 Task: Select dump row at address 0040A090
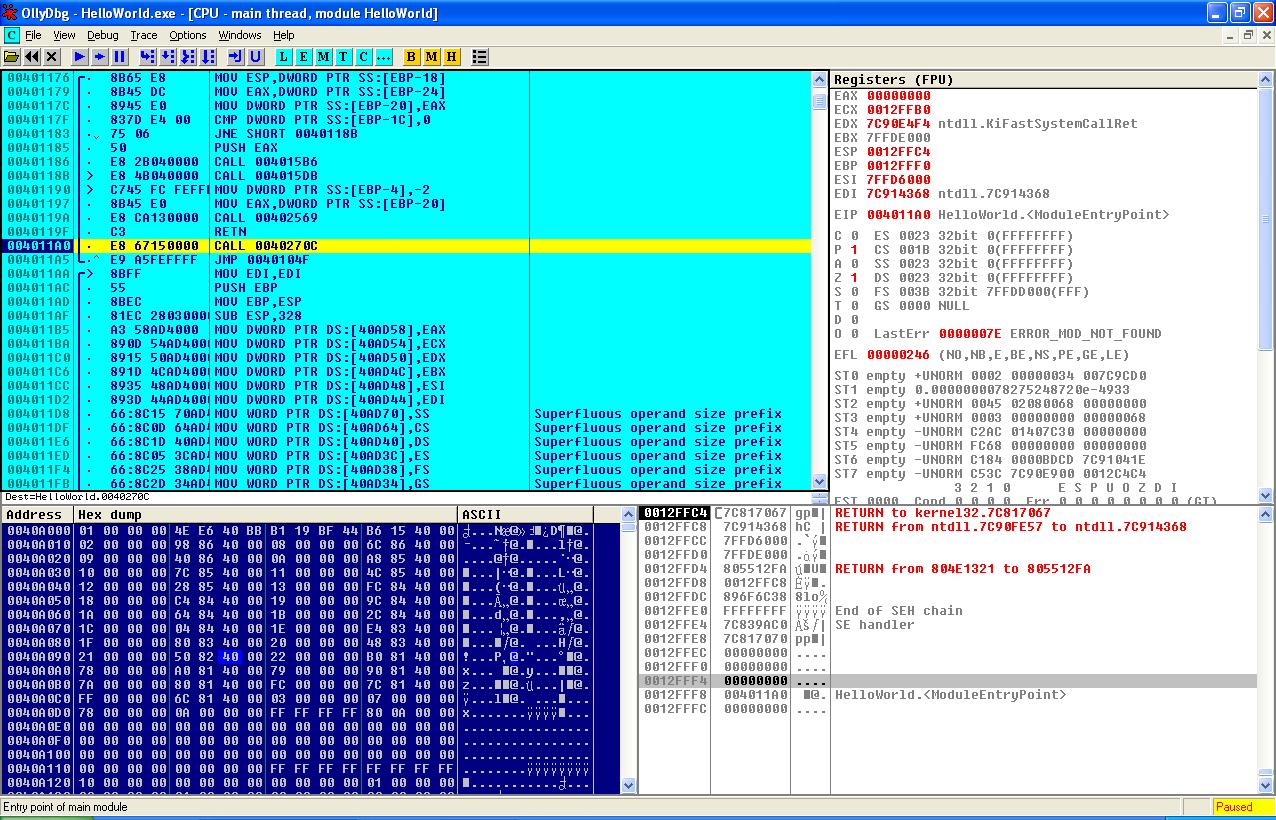coord(310,657)
